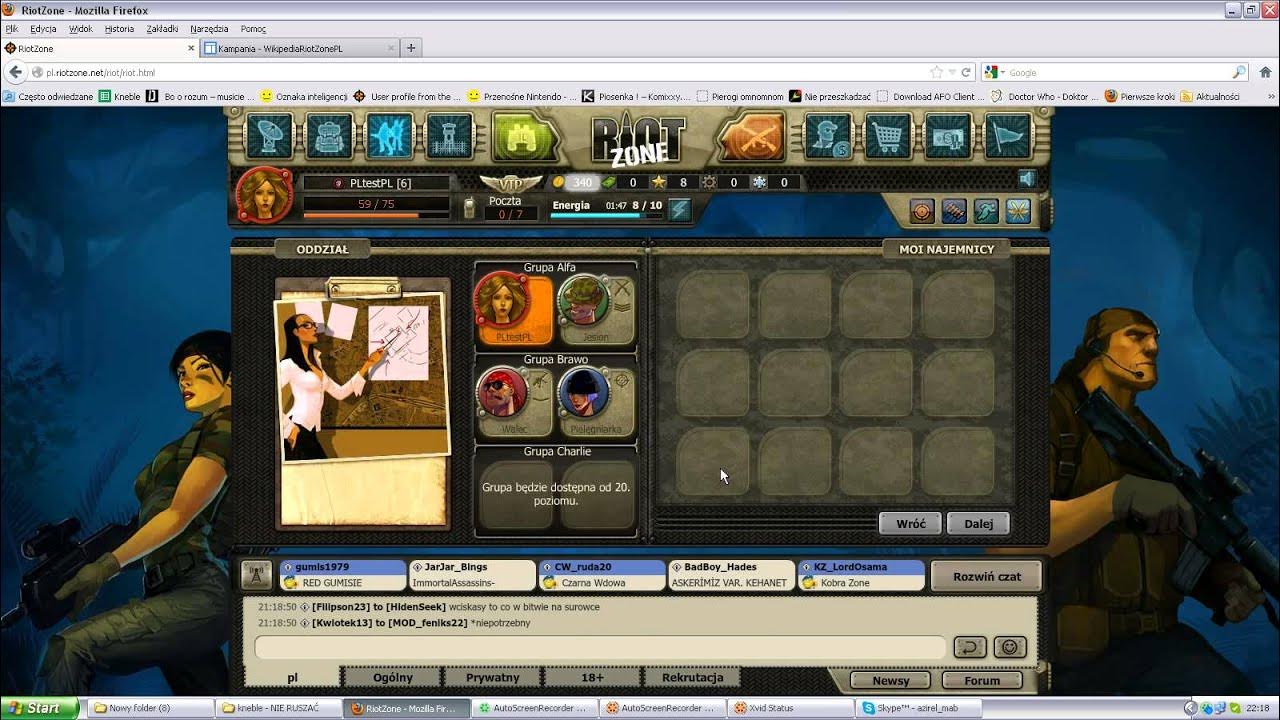The width and height of the screenshot is (1280, 720).
Task: Click the Dalej button
Action: [978, 523]
